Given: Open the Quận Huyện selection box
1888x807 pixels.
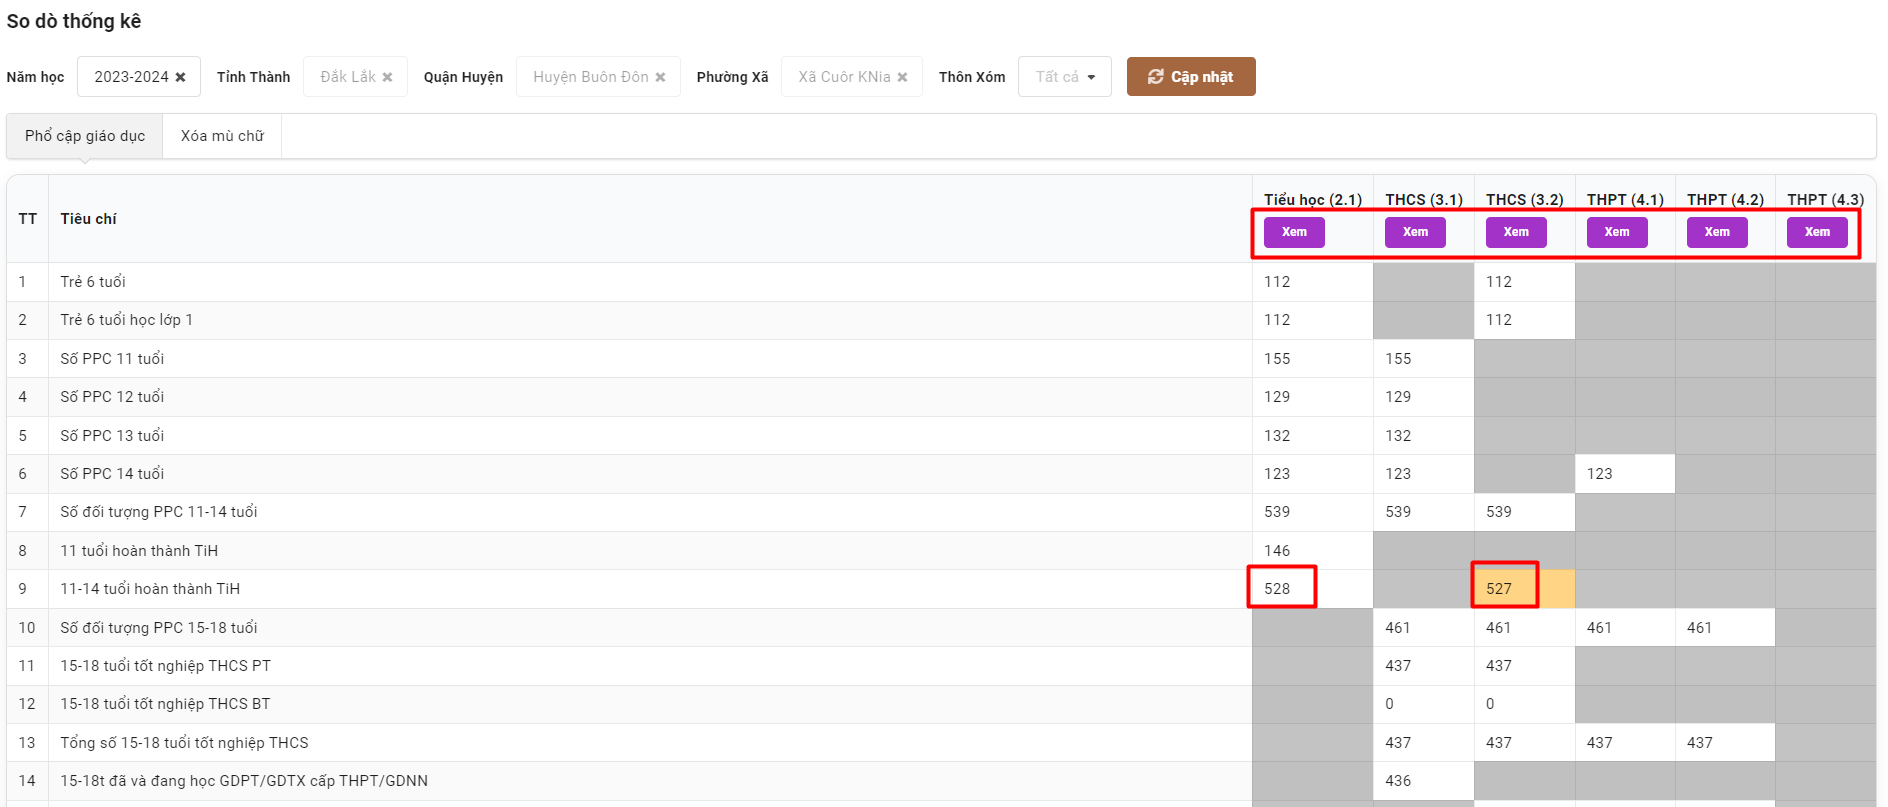Looking at the screenshot, I should [x=589, y=77].
